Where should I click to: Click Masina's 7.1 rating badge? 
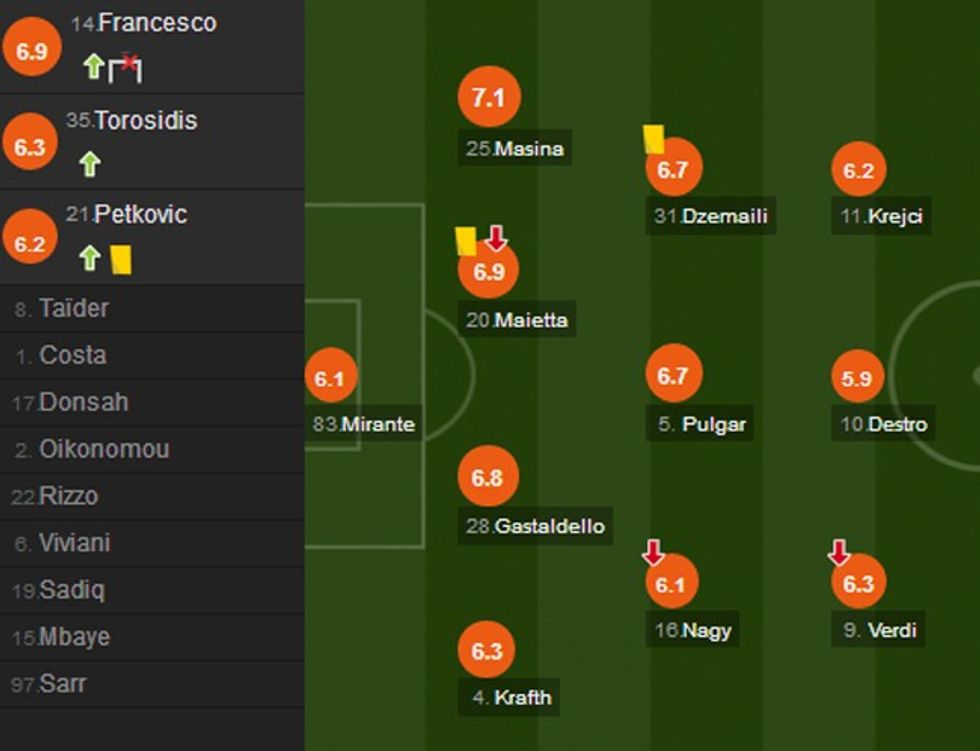coord(489,98)
